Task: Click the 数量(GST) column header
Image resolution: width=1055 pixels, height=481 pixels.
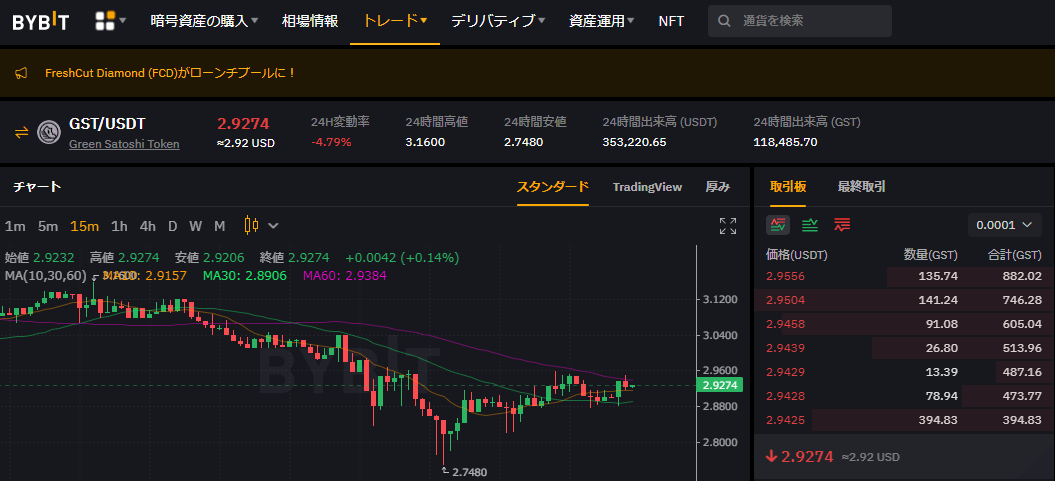Action: point(931,255)
